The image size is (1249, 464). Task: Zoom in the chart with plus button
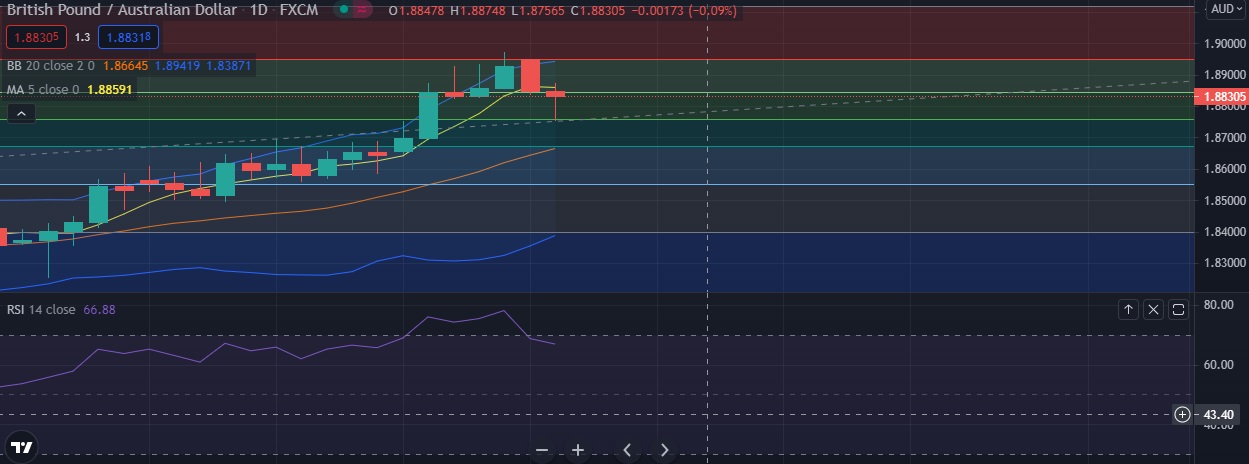pos(577,450)
